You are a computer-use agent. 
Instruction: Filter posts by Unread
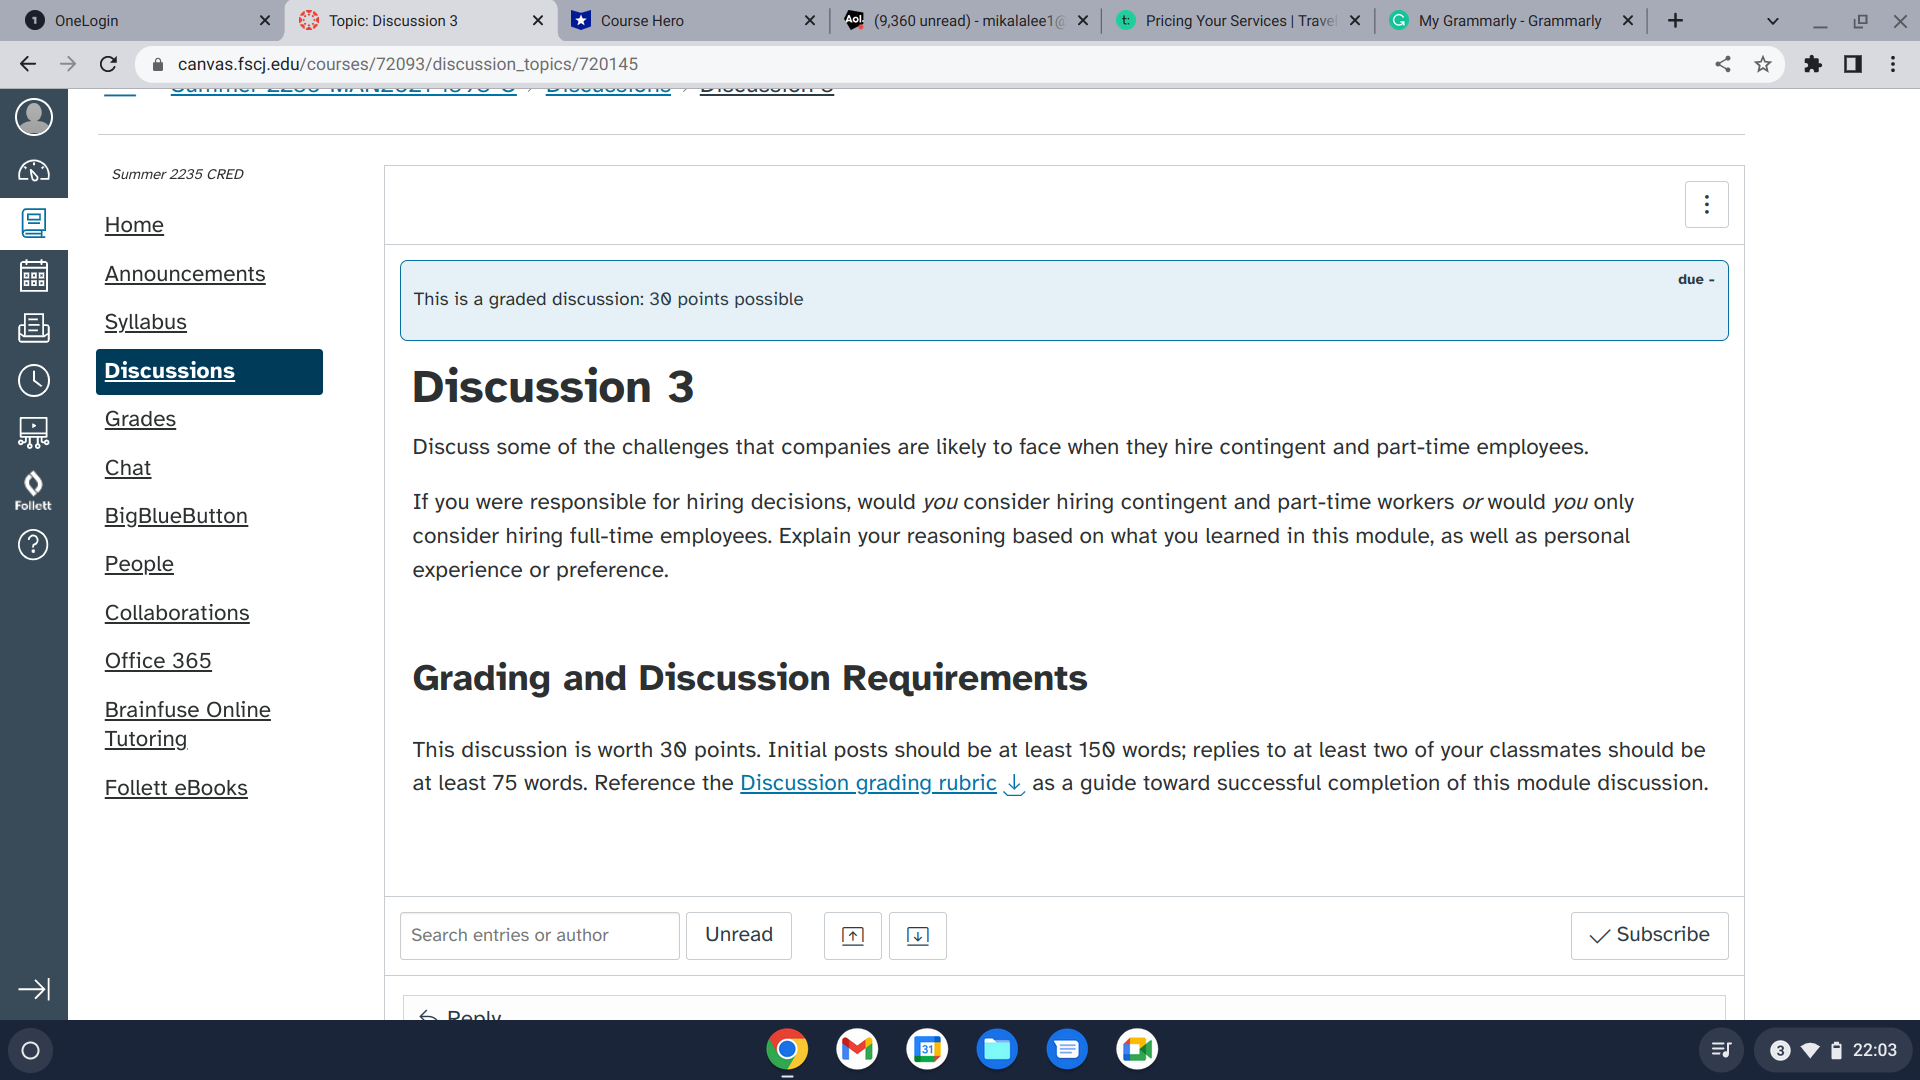click(x=738, y=935)
